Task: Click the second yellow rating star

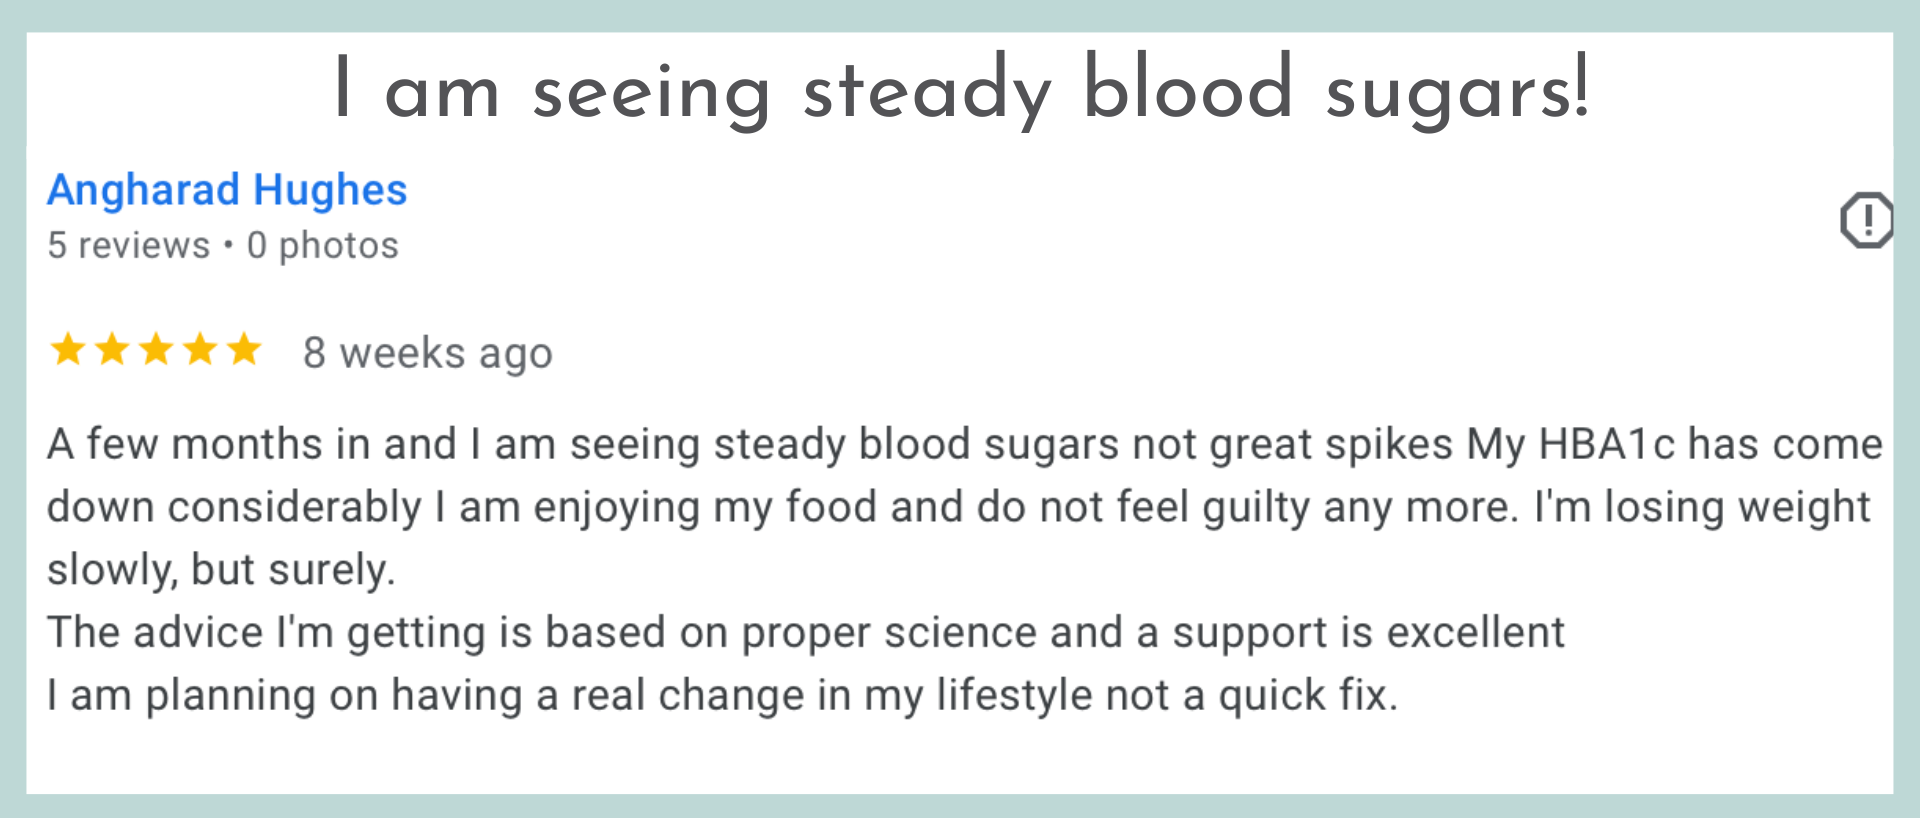Action: (x=112, y=350)
